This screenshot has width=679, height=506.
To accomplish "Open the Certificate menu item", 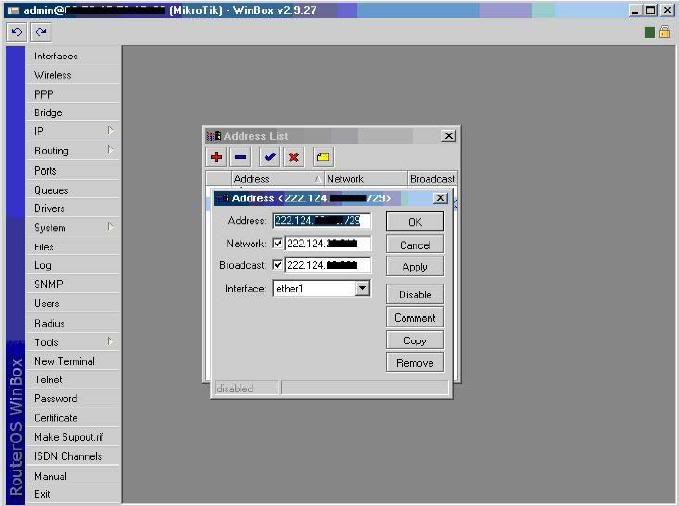I will (x=73, y=418).
